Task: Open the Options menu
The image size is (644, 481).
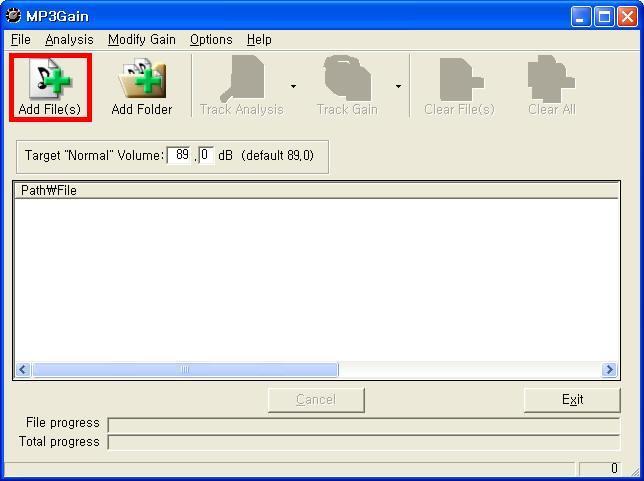Action: [x=211, y=40]
